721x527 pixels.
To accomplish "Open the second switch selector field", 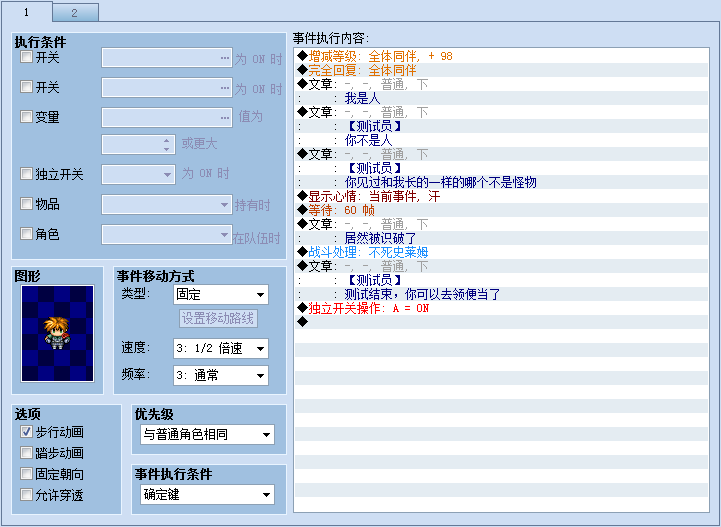I will tap(166, 87).
